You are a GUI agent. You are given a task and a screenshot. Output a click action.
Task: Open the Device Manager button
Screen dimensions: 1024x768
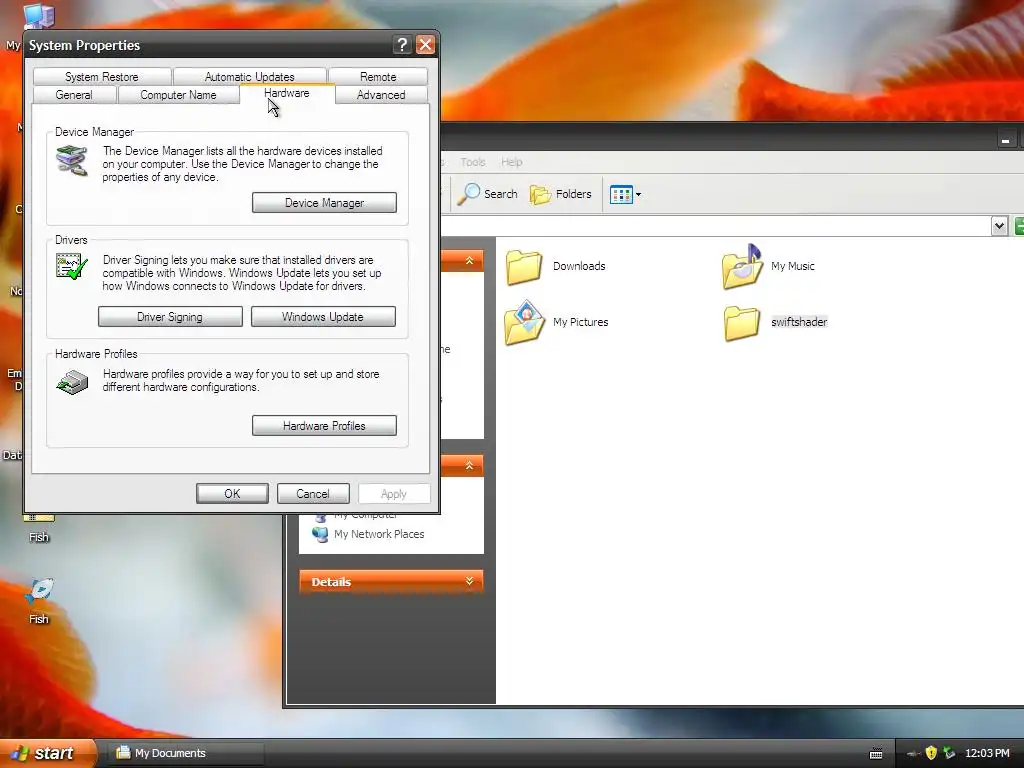coord(324,202)
